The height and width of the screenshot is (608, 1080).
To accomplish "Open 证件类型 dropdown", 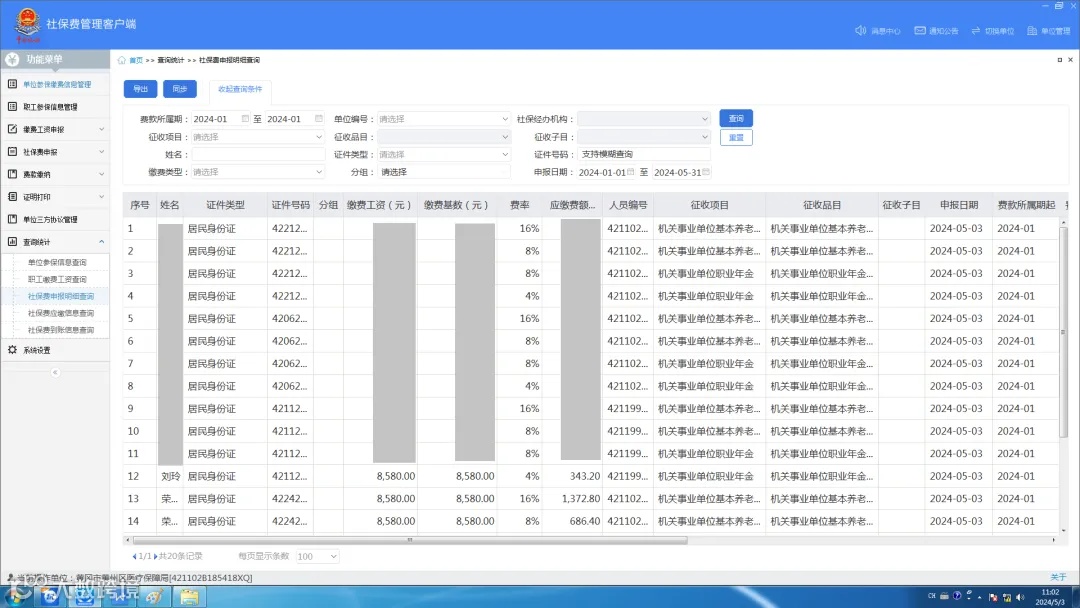I will 444,155.
